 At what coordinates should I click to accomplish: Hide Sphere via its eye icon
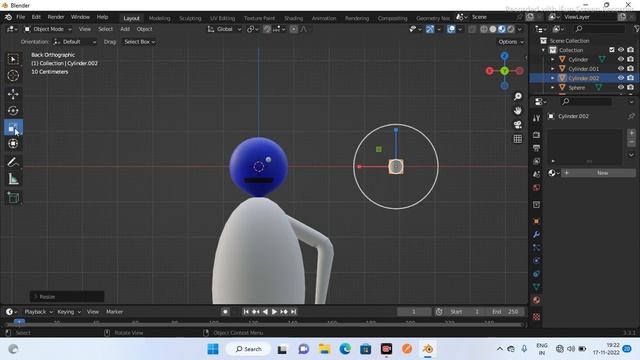(621, 87)
